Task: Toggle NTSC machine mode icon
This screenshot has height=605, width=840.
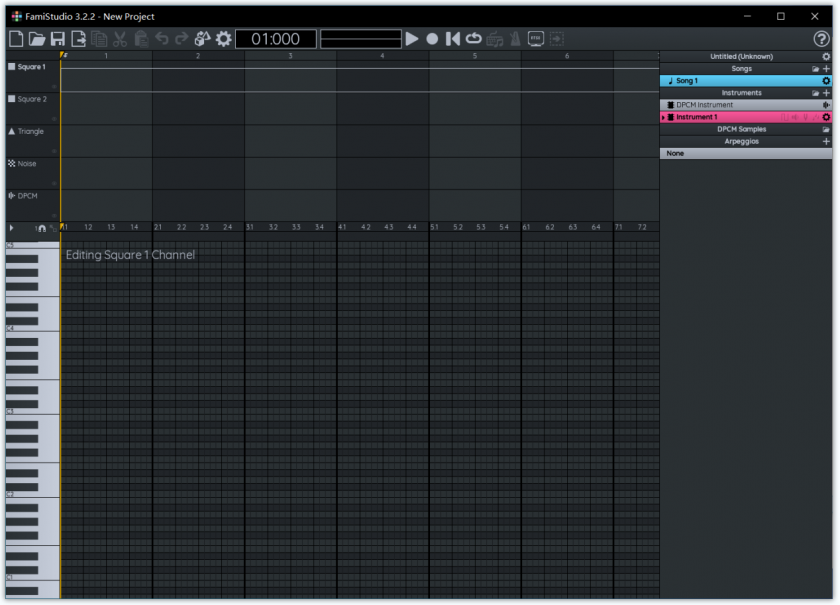Action: tap(536, 39)
